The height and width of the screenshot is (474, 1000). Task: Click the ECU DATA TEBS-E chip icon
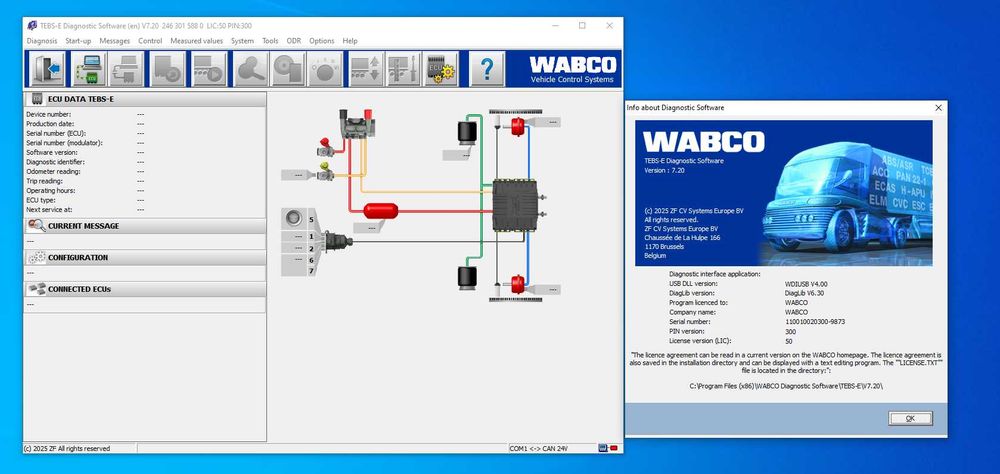[37, 99]
